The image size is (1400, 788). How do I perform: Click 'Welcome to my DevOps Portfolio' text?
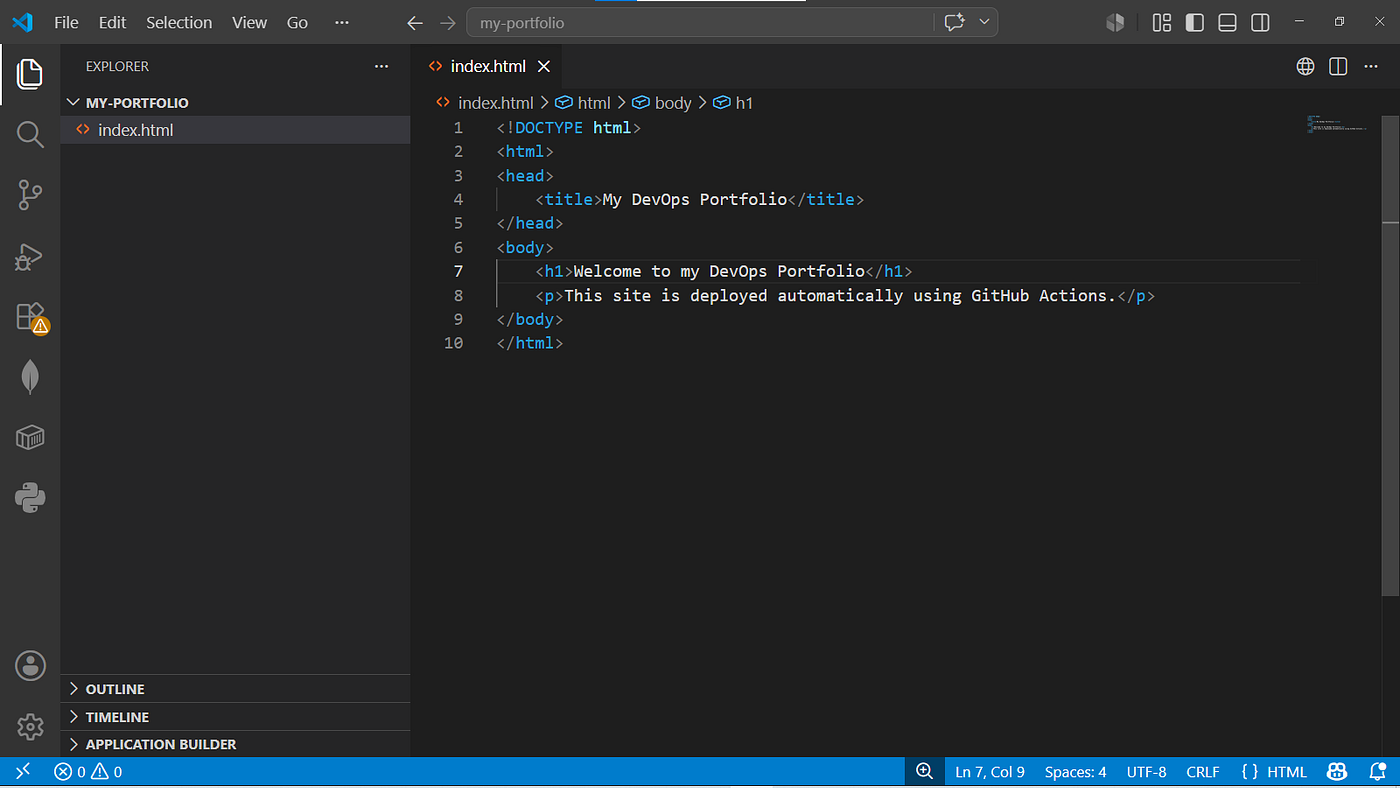[x=719, y=271]
